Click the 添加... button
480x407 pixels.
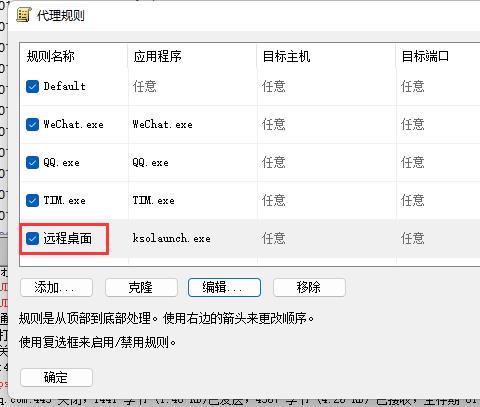[x=56, y=287]
